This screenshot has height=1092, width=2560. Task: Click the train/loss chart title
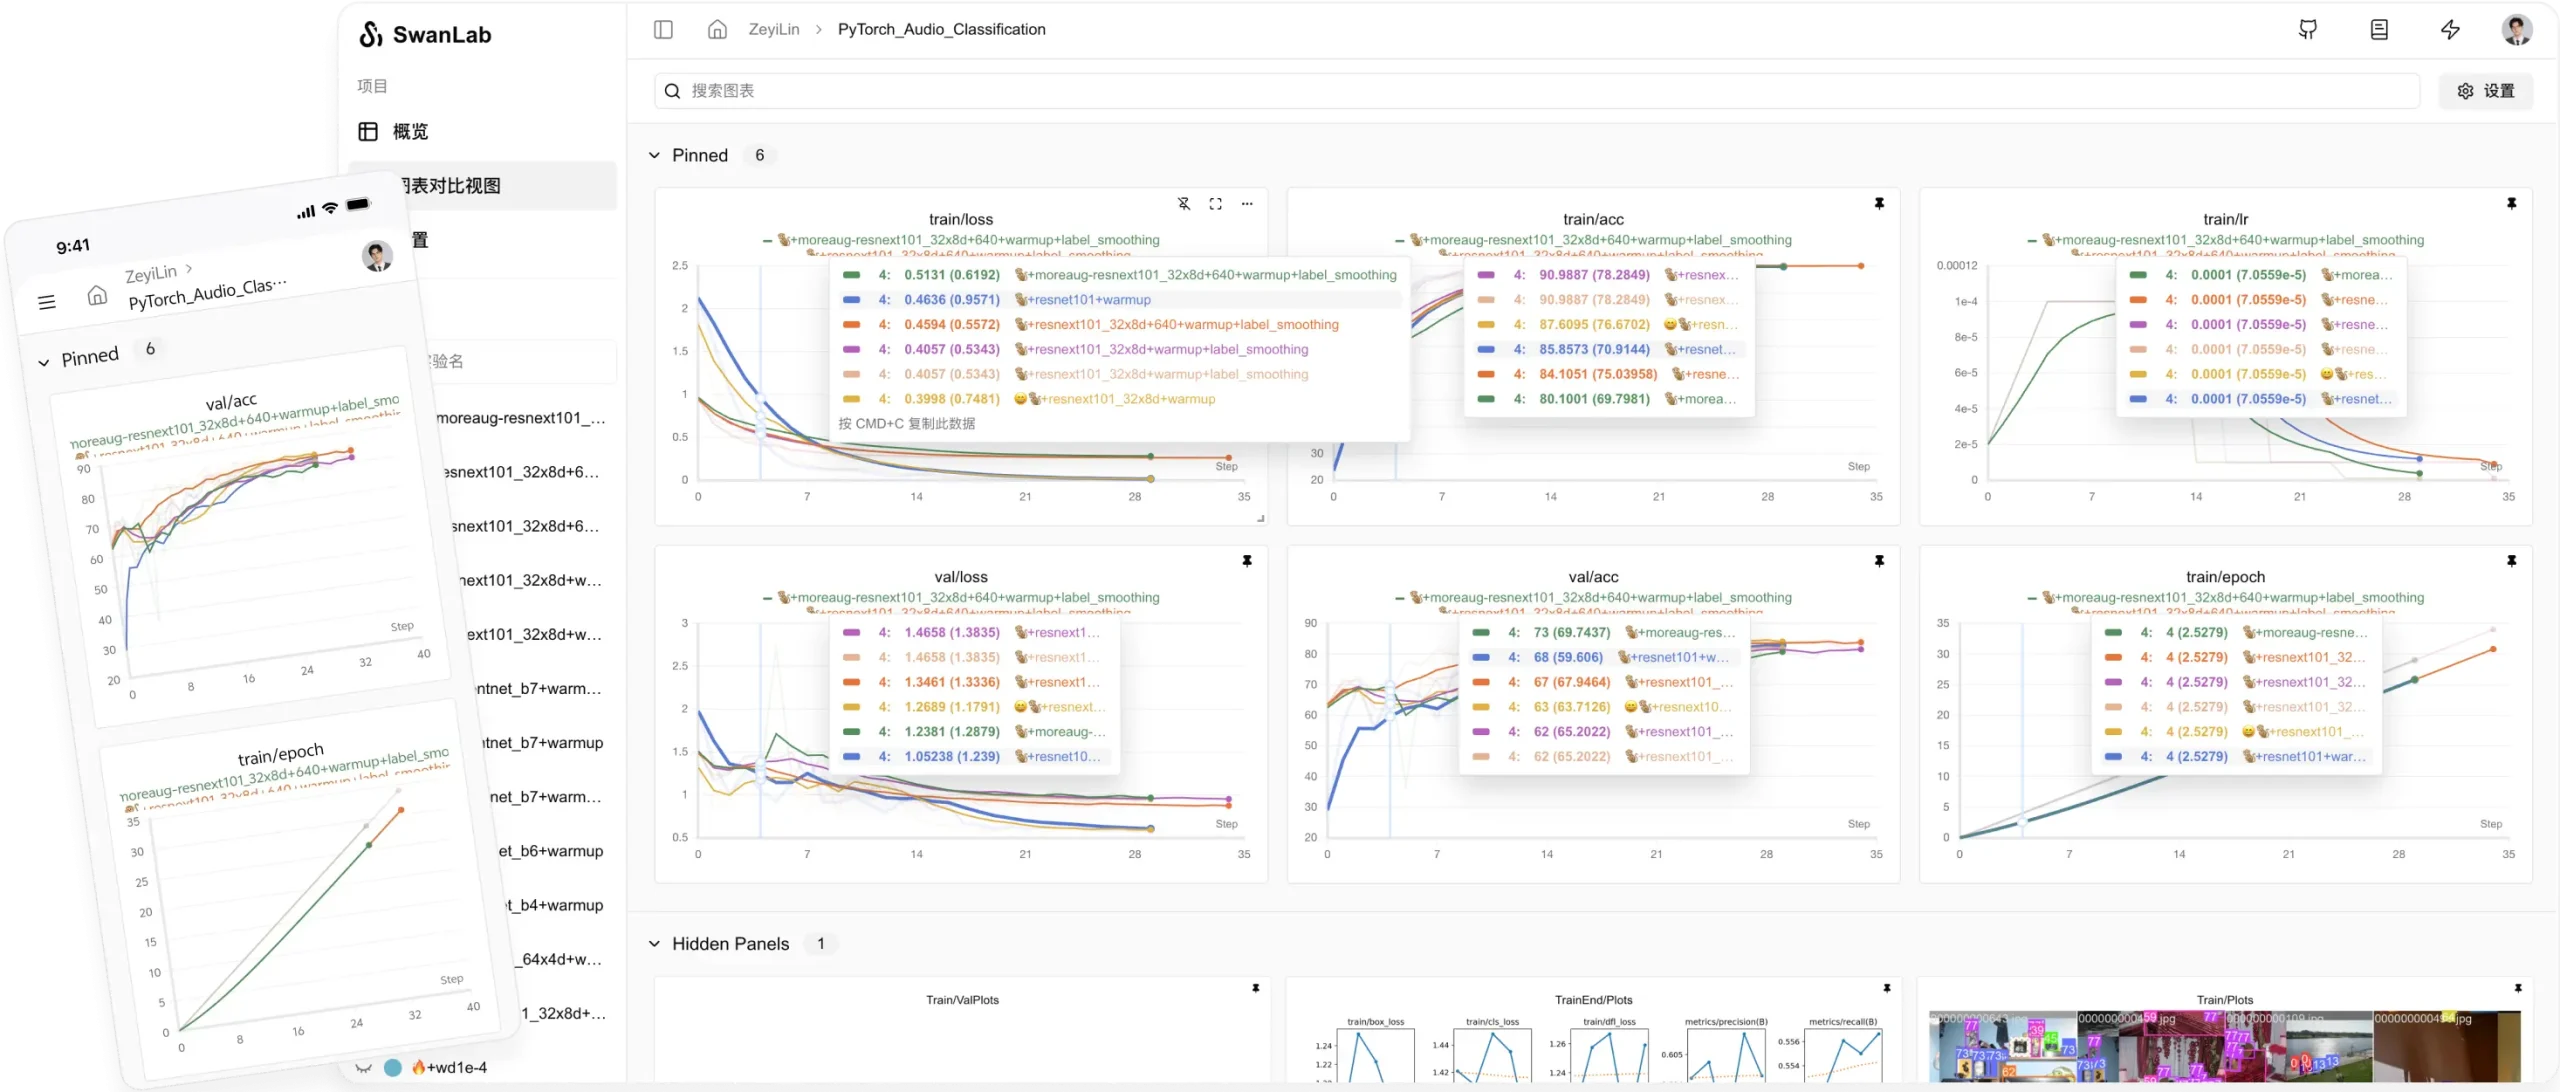(x=961, y=219)
